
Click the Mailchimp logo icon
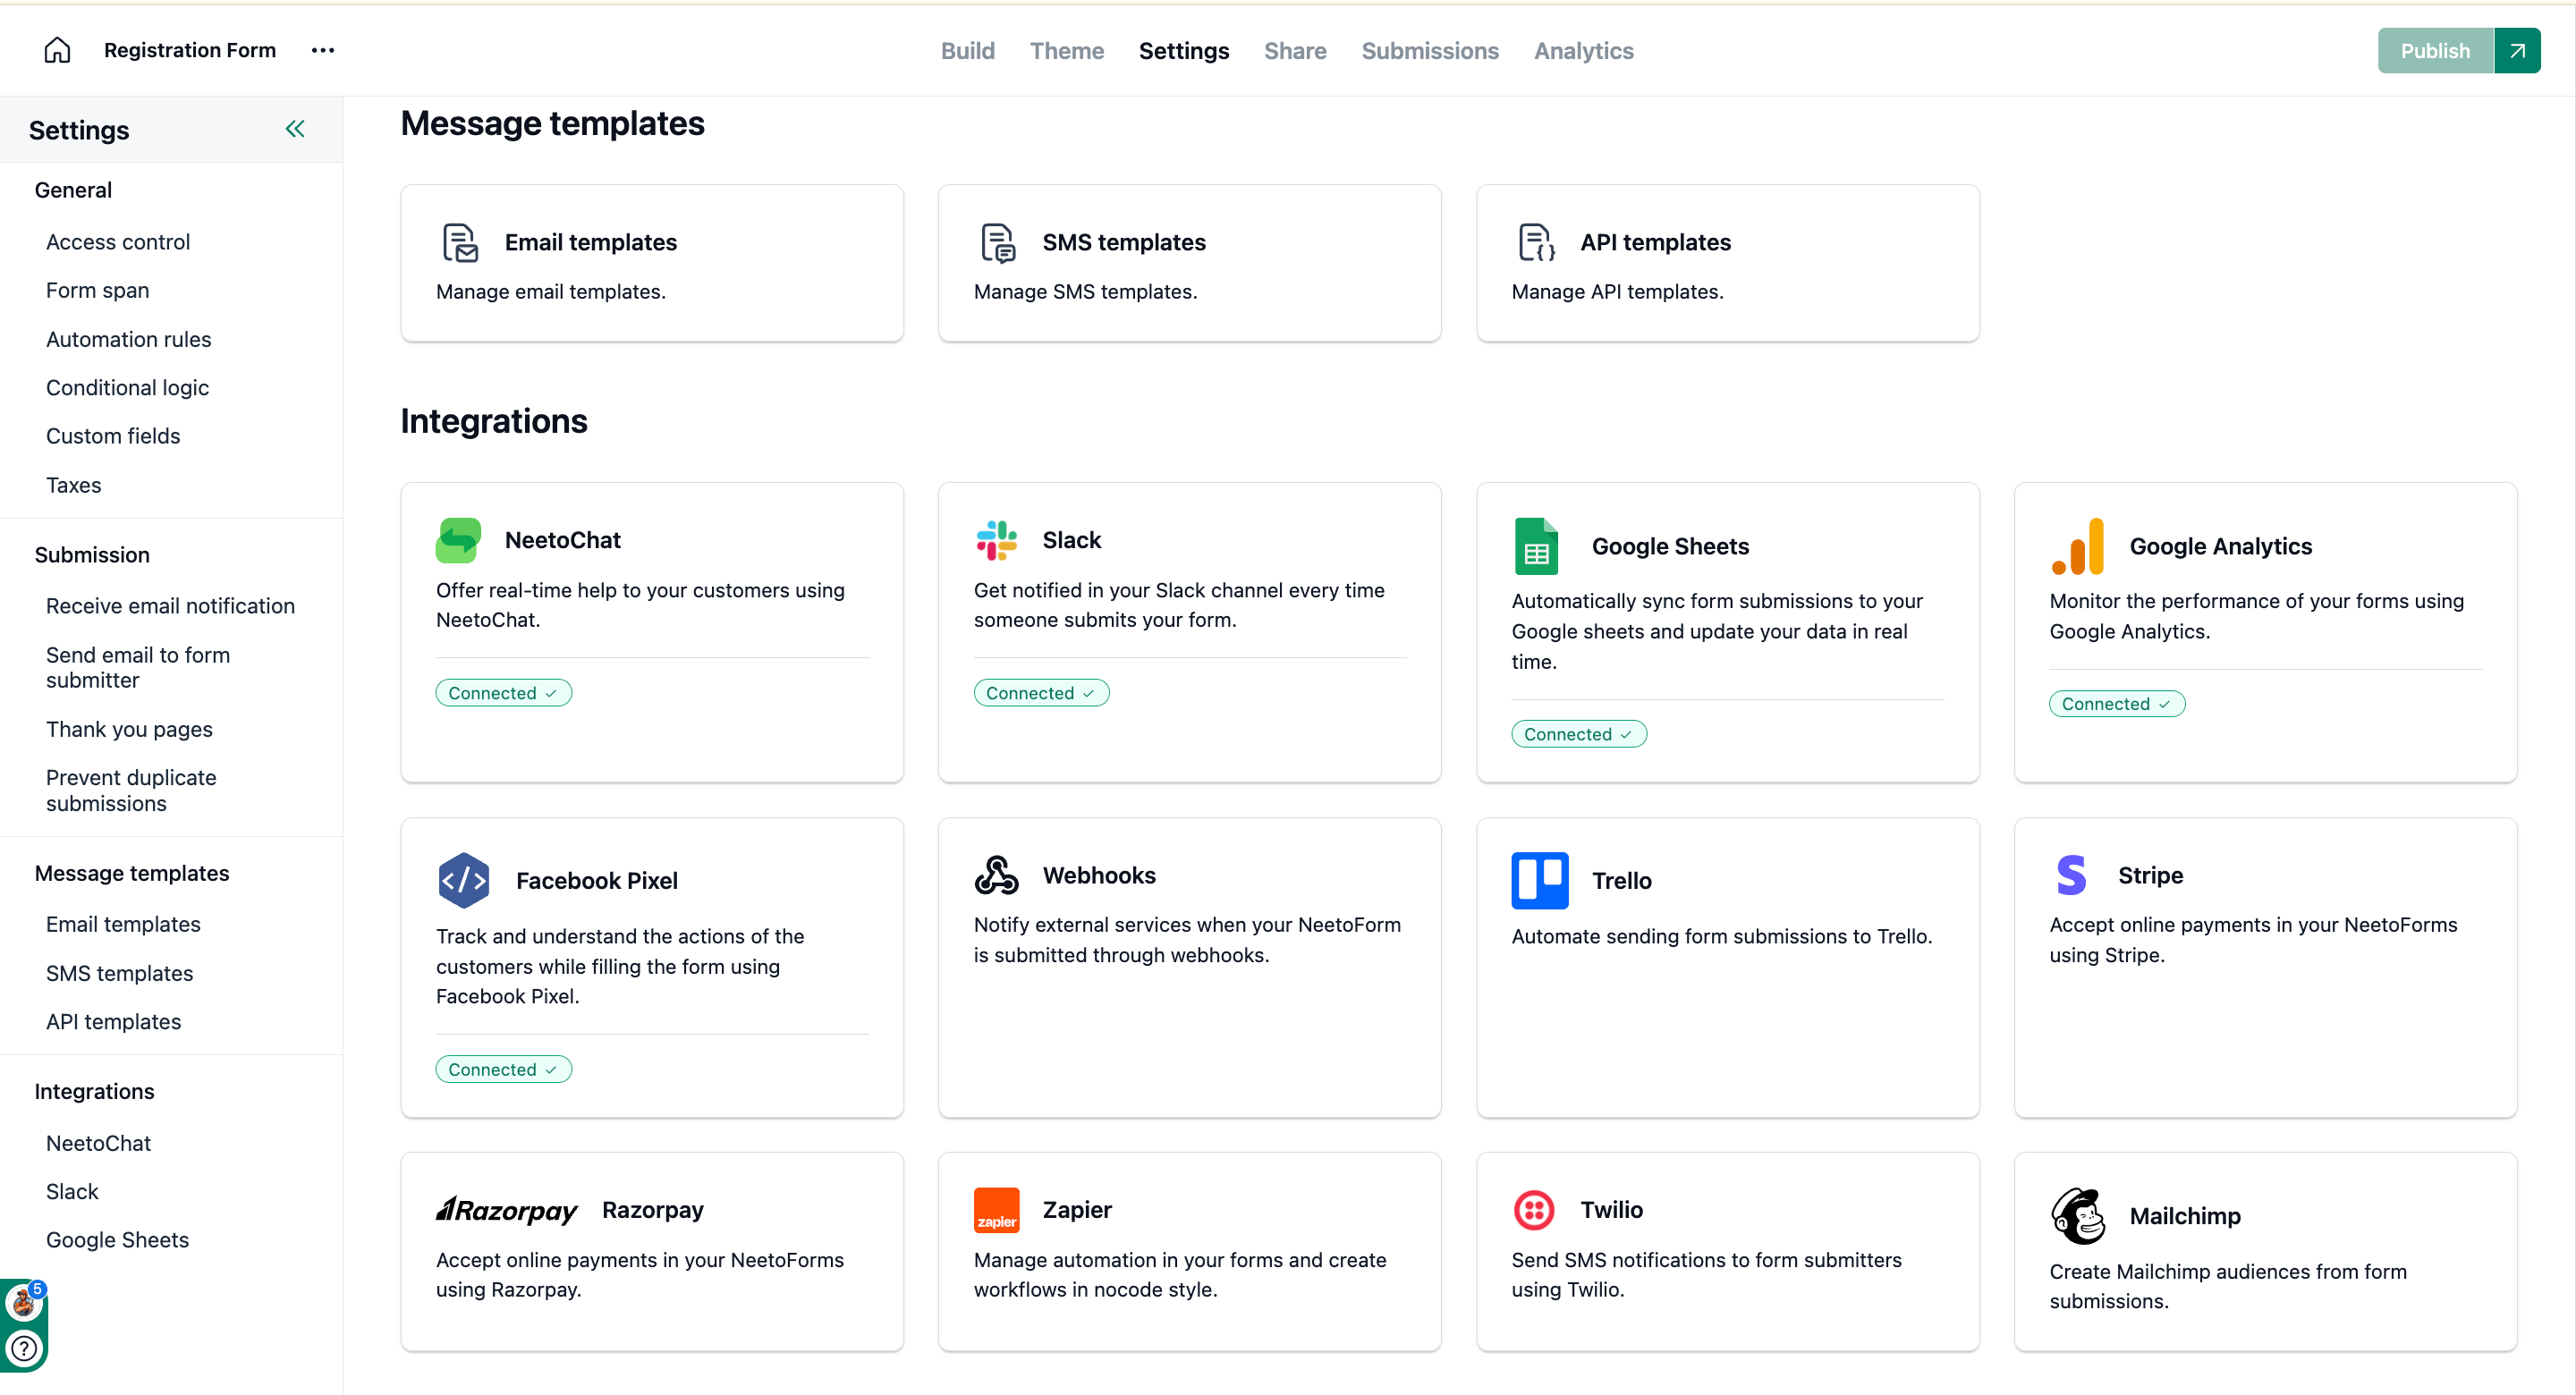pos(2078,1216)
